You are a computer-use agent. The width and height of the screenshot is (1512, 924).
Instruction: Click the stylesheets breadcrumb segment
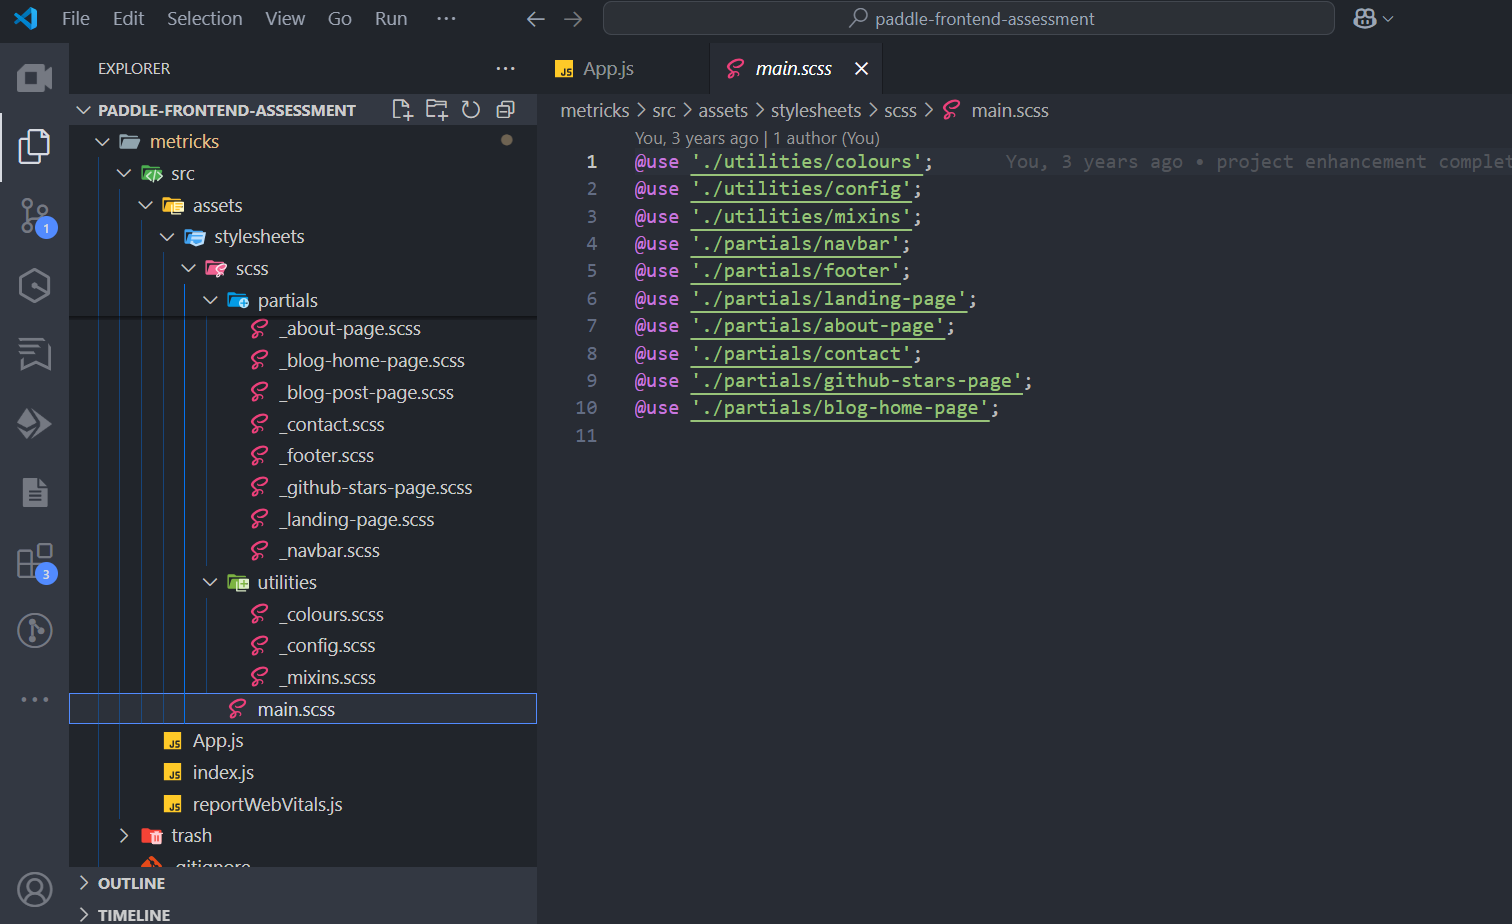click(x=815, y=111)
